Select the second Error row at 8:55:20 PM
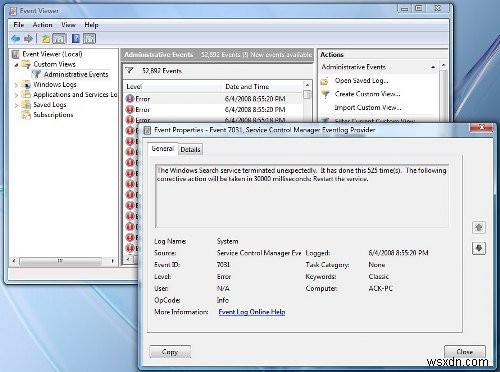The image size is (500, 372). (213, 109)
